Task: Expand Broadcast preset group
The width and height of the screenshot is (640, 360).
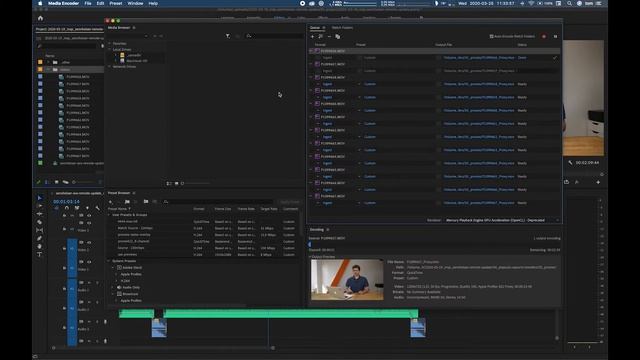Action: [113, 294]
